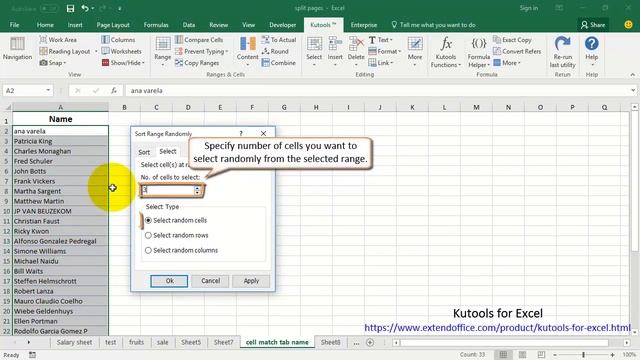This screenshot has height=360, width=640.
Task: Adjust the zoom slider
Action: (x=583, y=355)
